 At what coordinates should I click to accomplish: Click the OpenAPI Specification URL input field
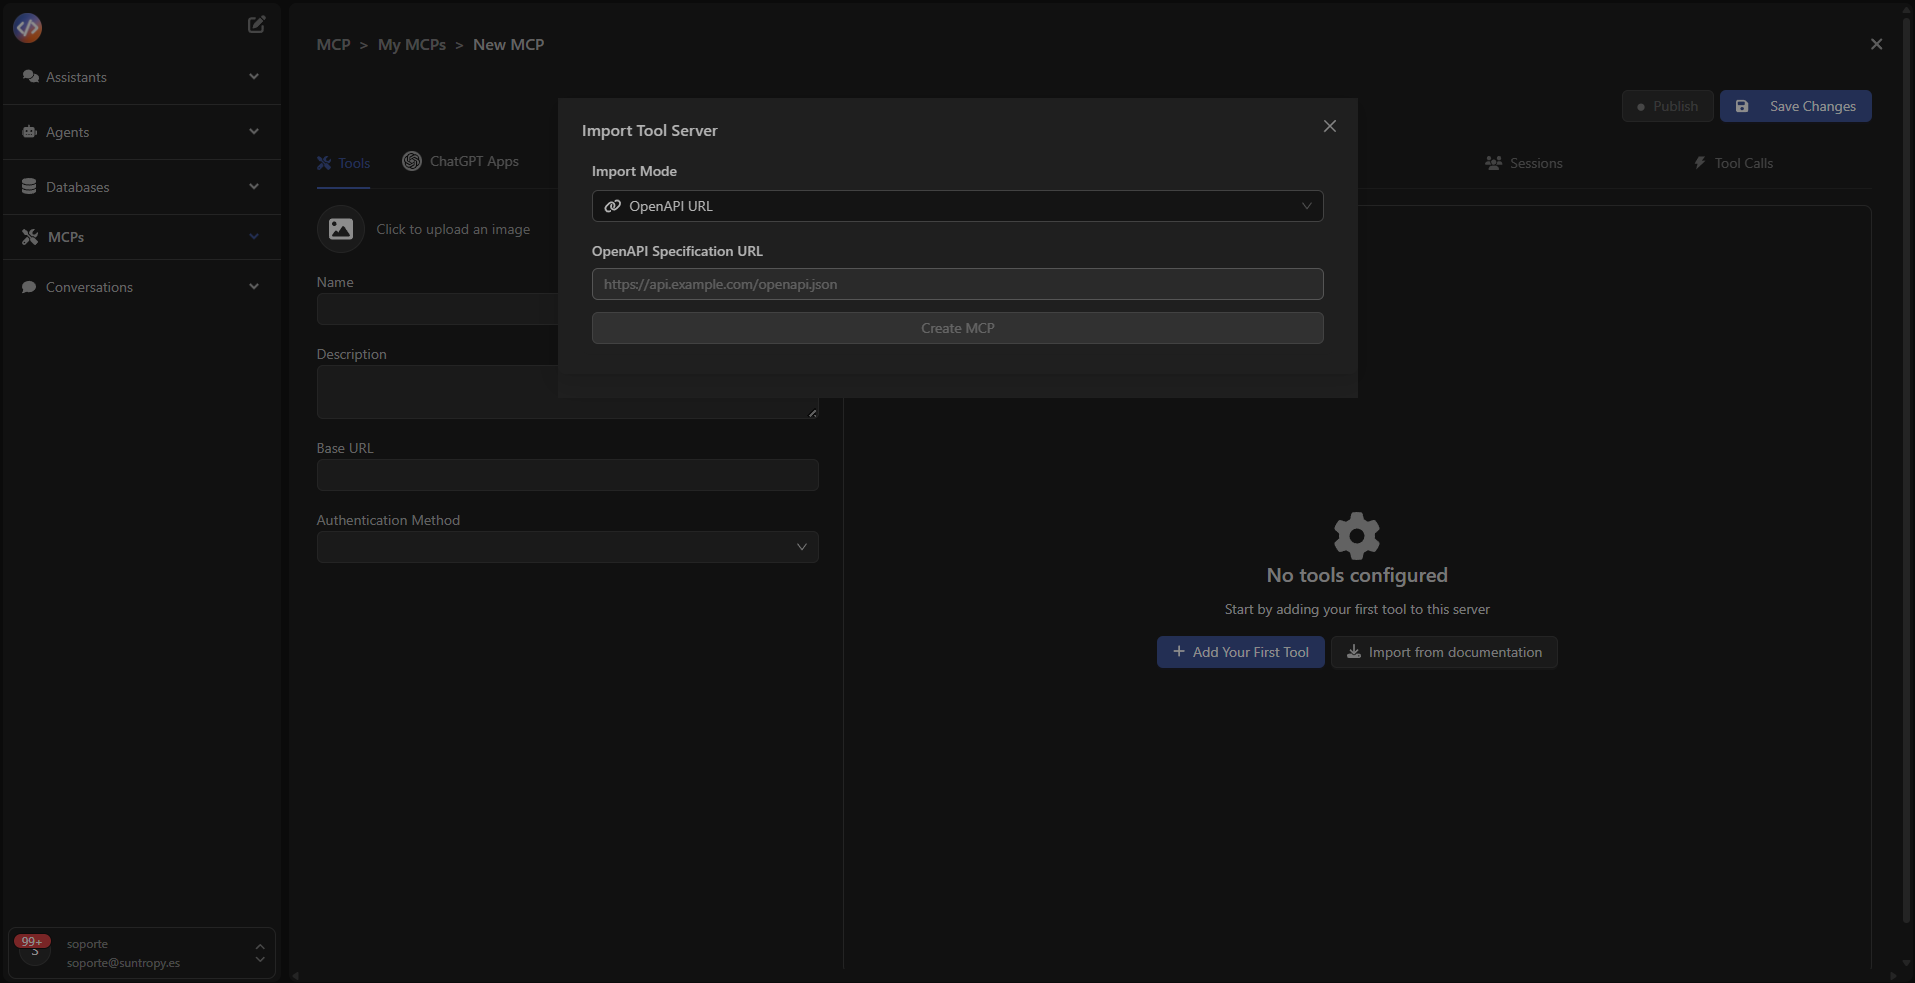pyautogui.click(x=957, y=284)
